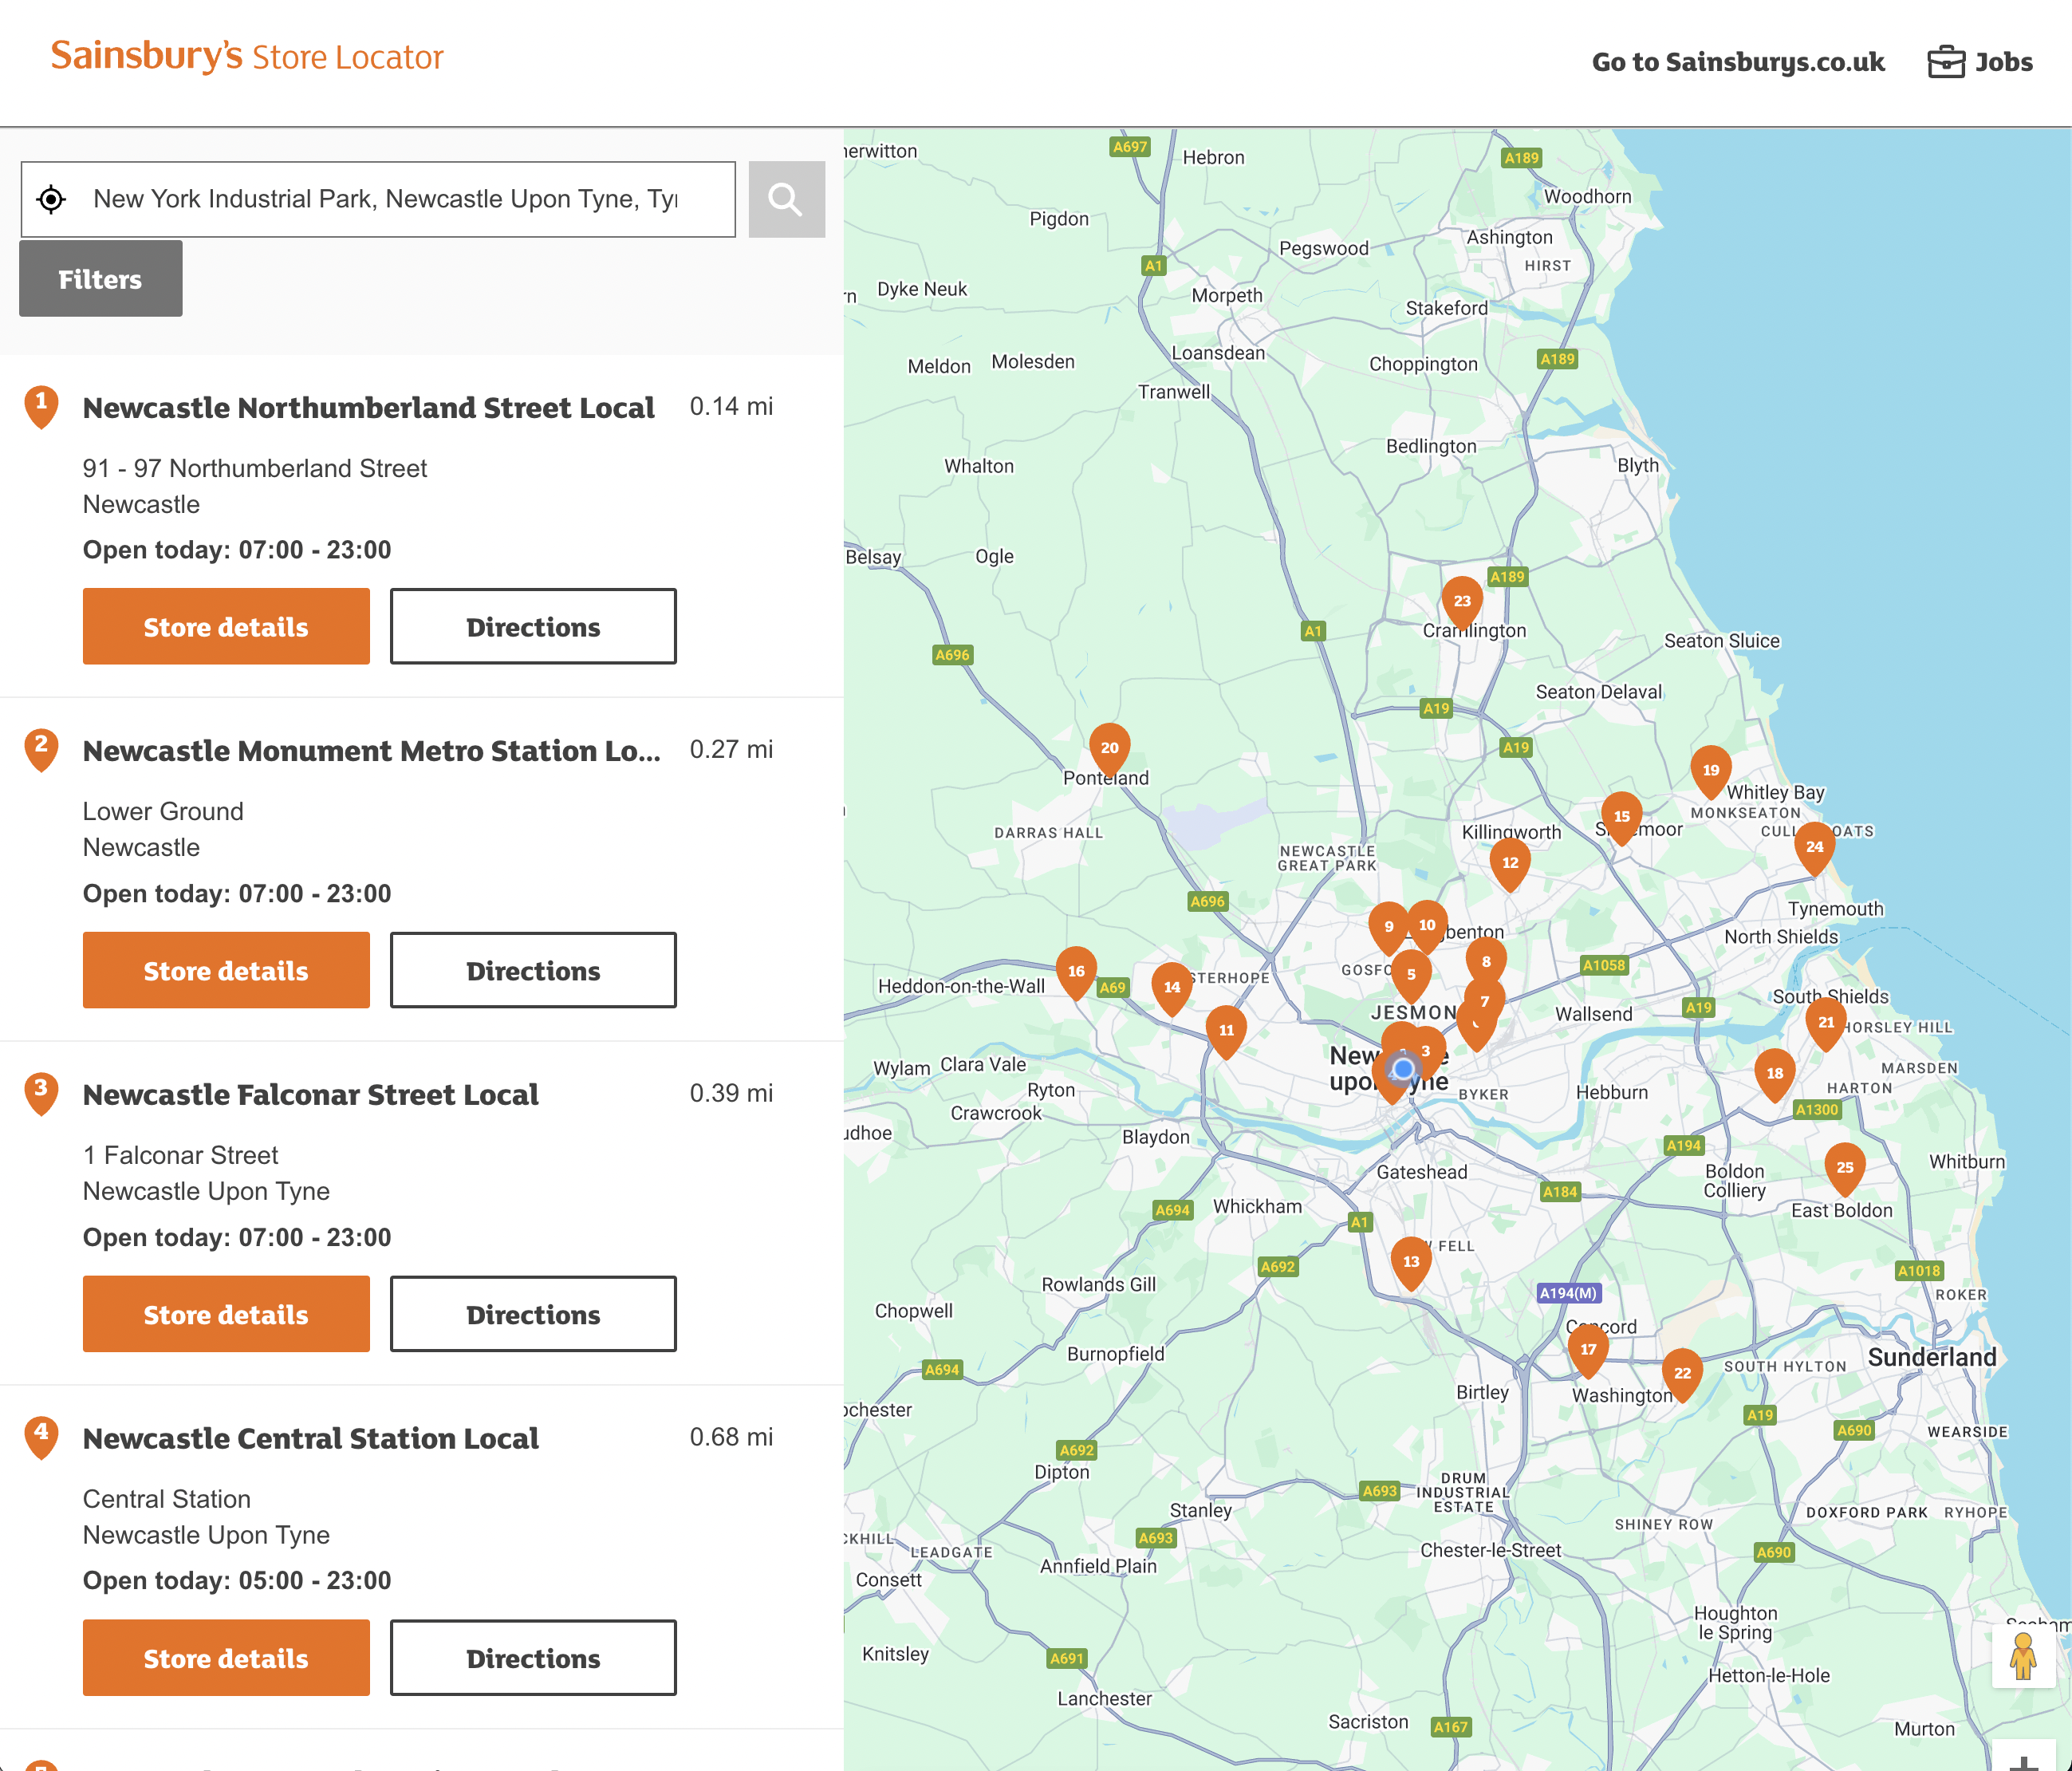This screenshot has height=1771, width=2072.
Task: Get Directions to Newcastle Central Station Local
Action: pyautogui.click(x=533, y=1658)
